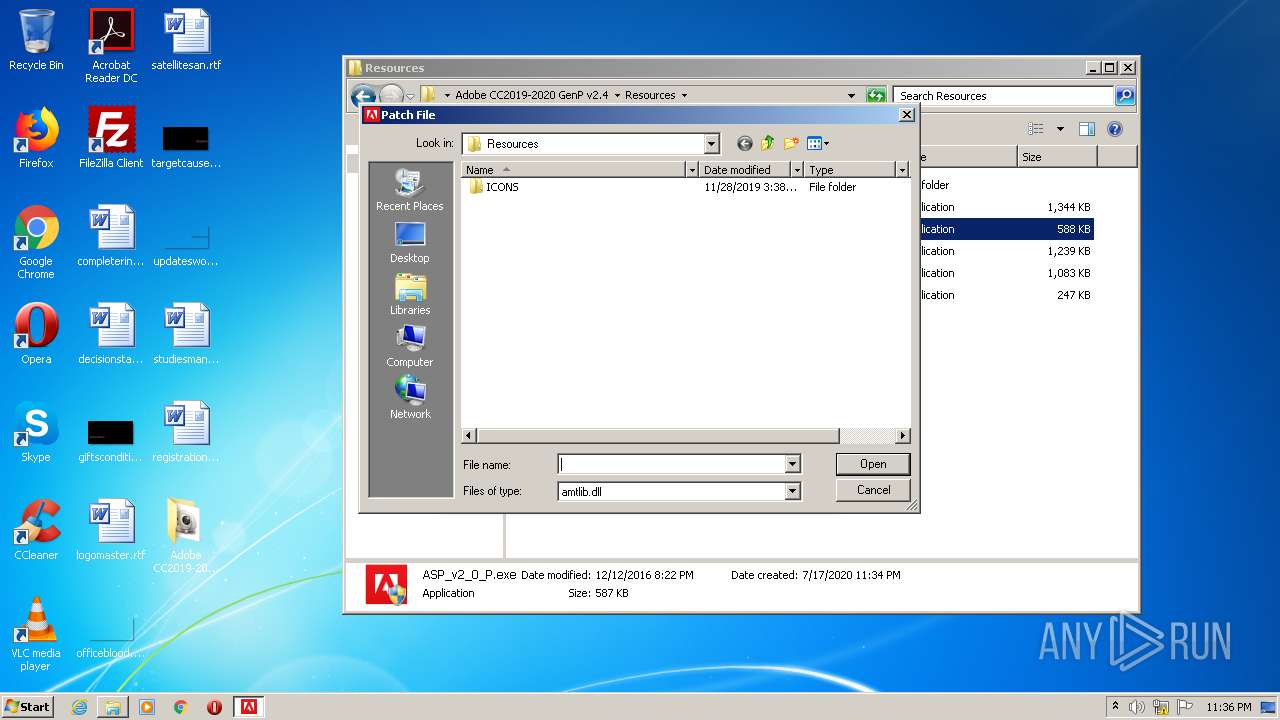Viewport: 1280px width, 720px height.
Task: Toggle the preview pane in Explorer
Action: click(1087, 129)
